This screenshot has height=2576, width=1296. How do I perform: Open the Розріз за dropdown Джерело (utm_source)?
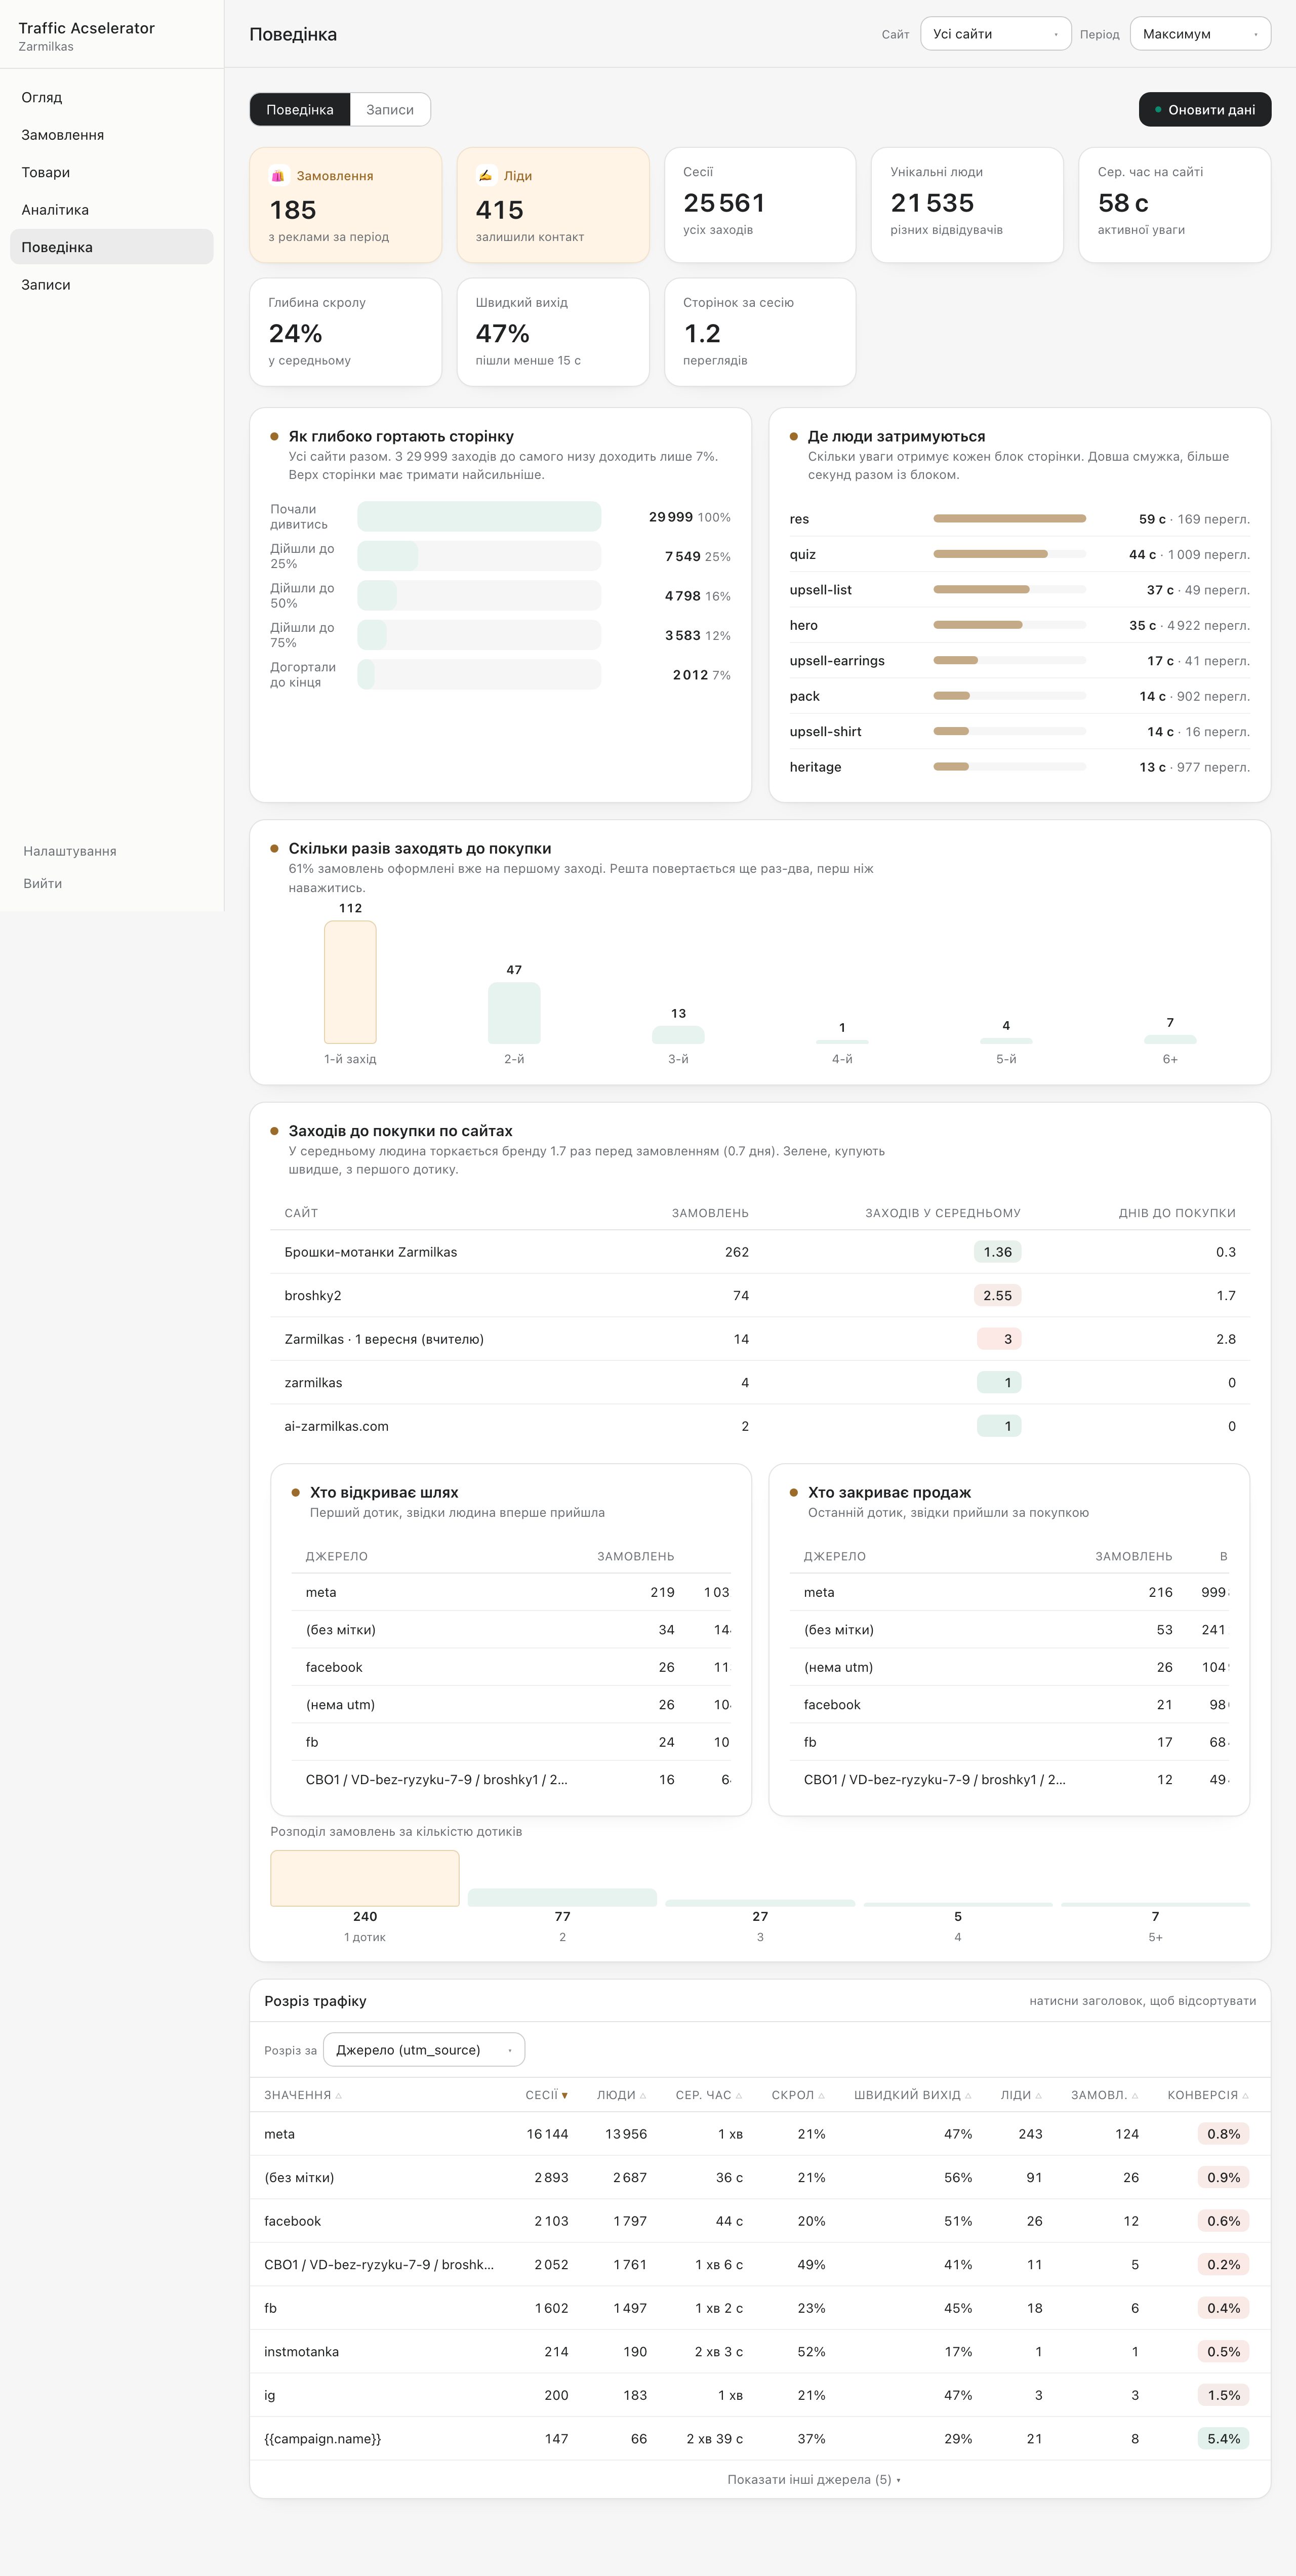[x=424, y=2050]
